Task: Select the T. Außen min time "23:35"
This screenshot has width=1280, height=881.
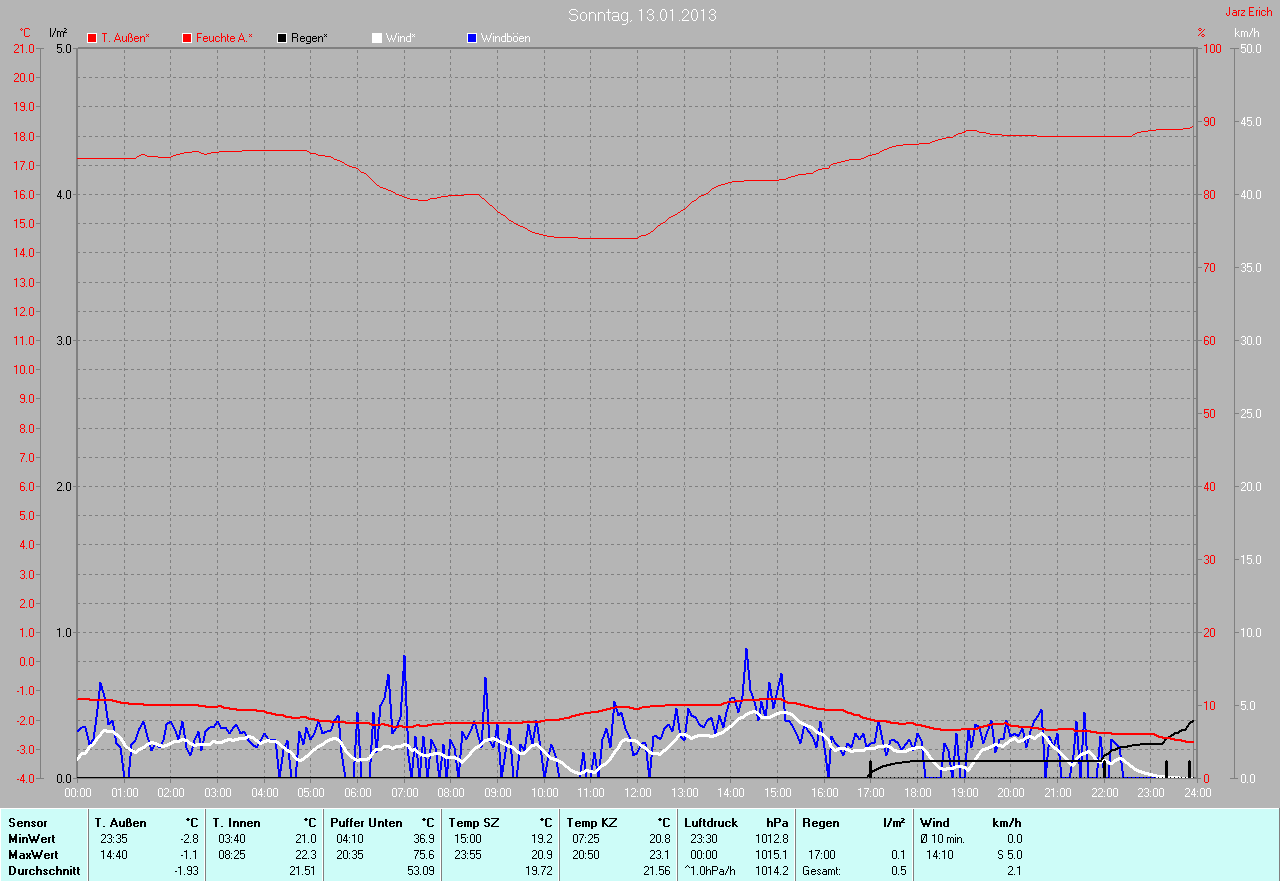Action: tap(114, 839)
